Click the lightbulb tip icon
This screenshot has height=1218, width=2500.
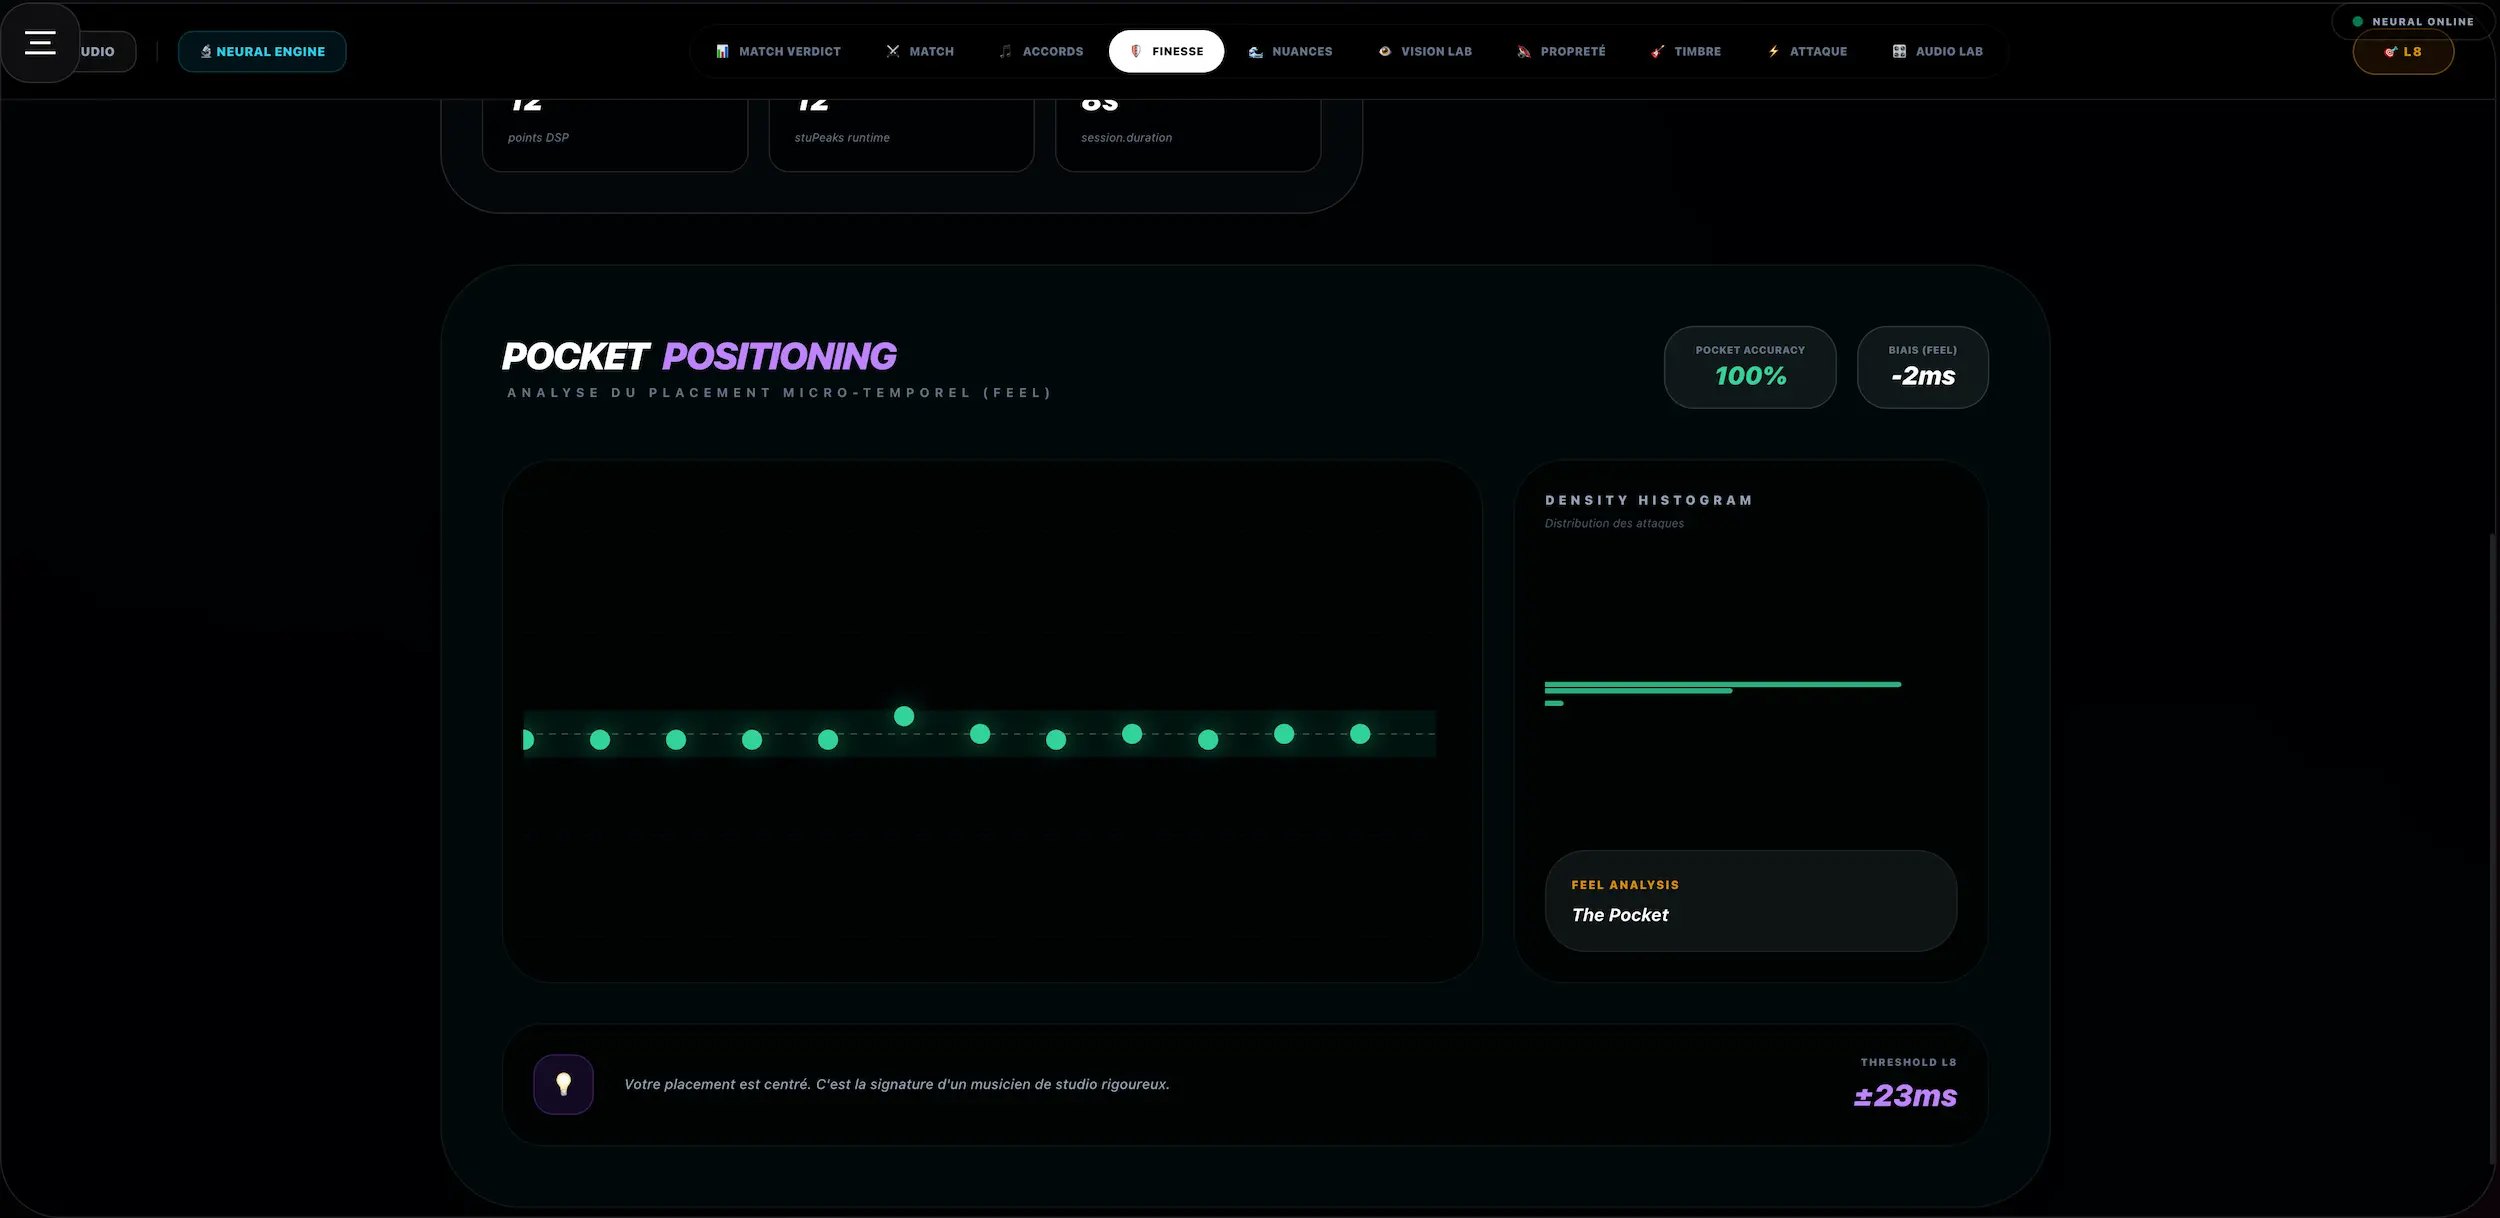pyautogui.click(x=563, y=1084)
